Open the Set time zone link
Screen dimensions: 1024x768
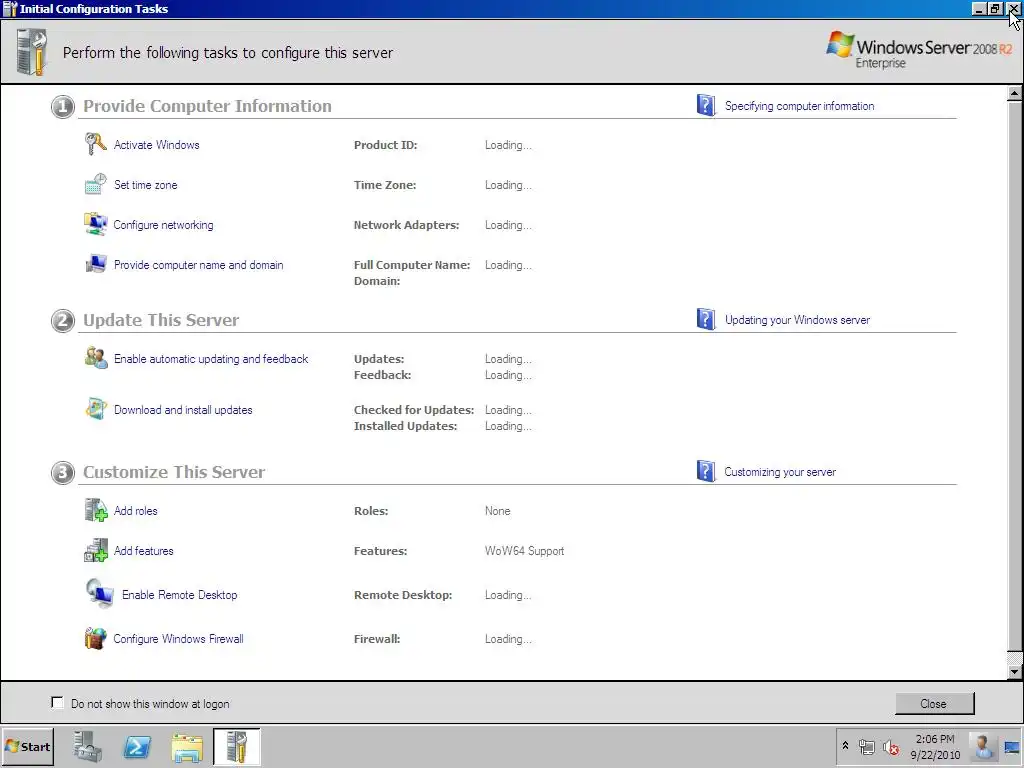pyautogui.click(x=146, y=184)
